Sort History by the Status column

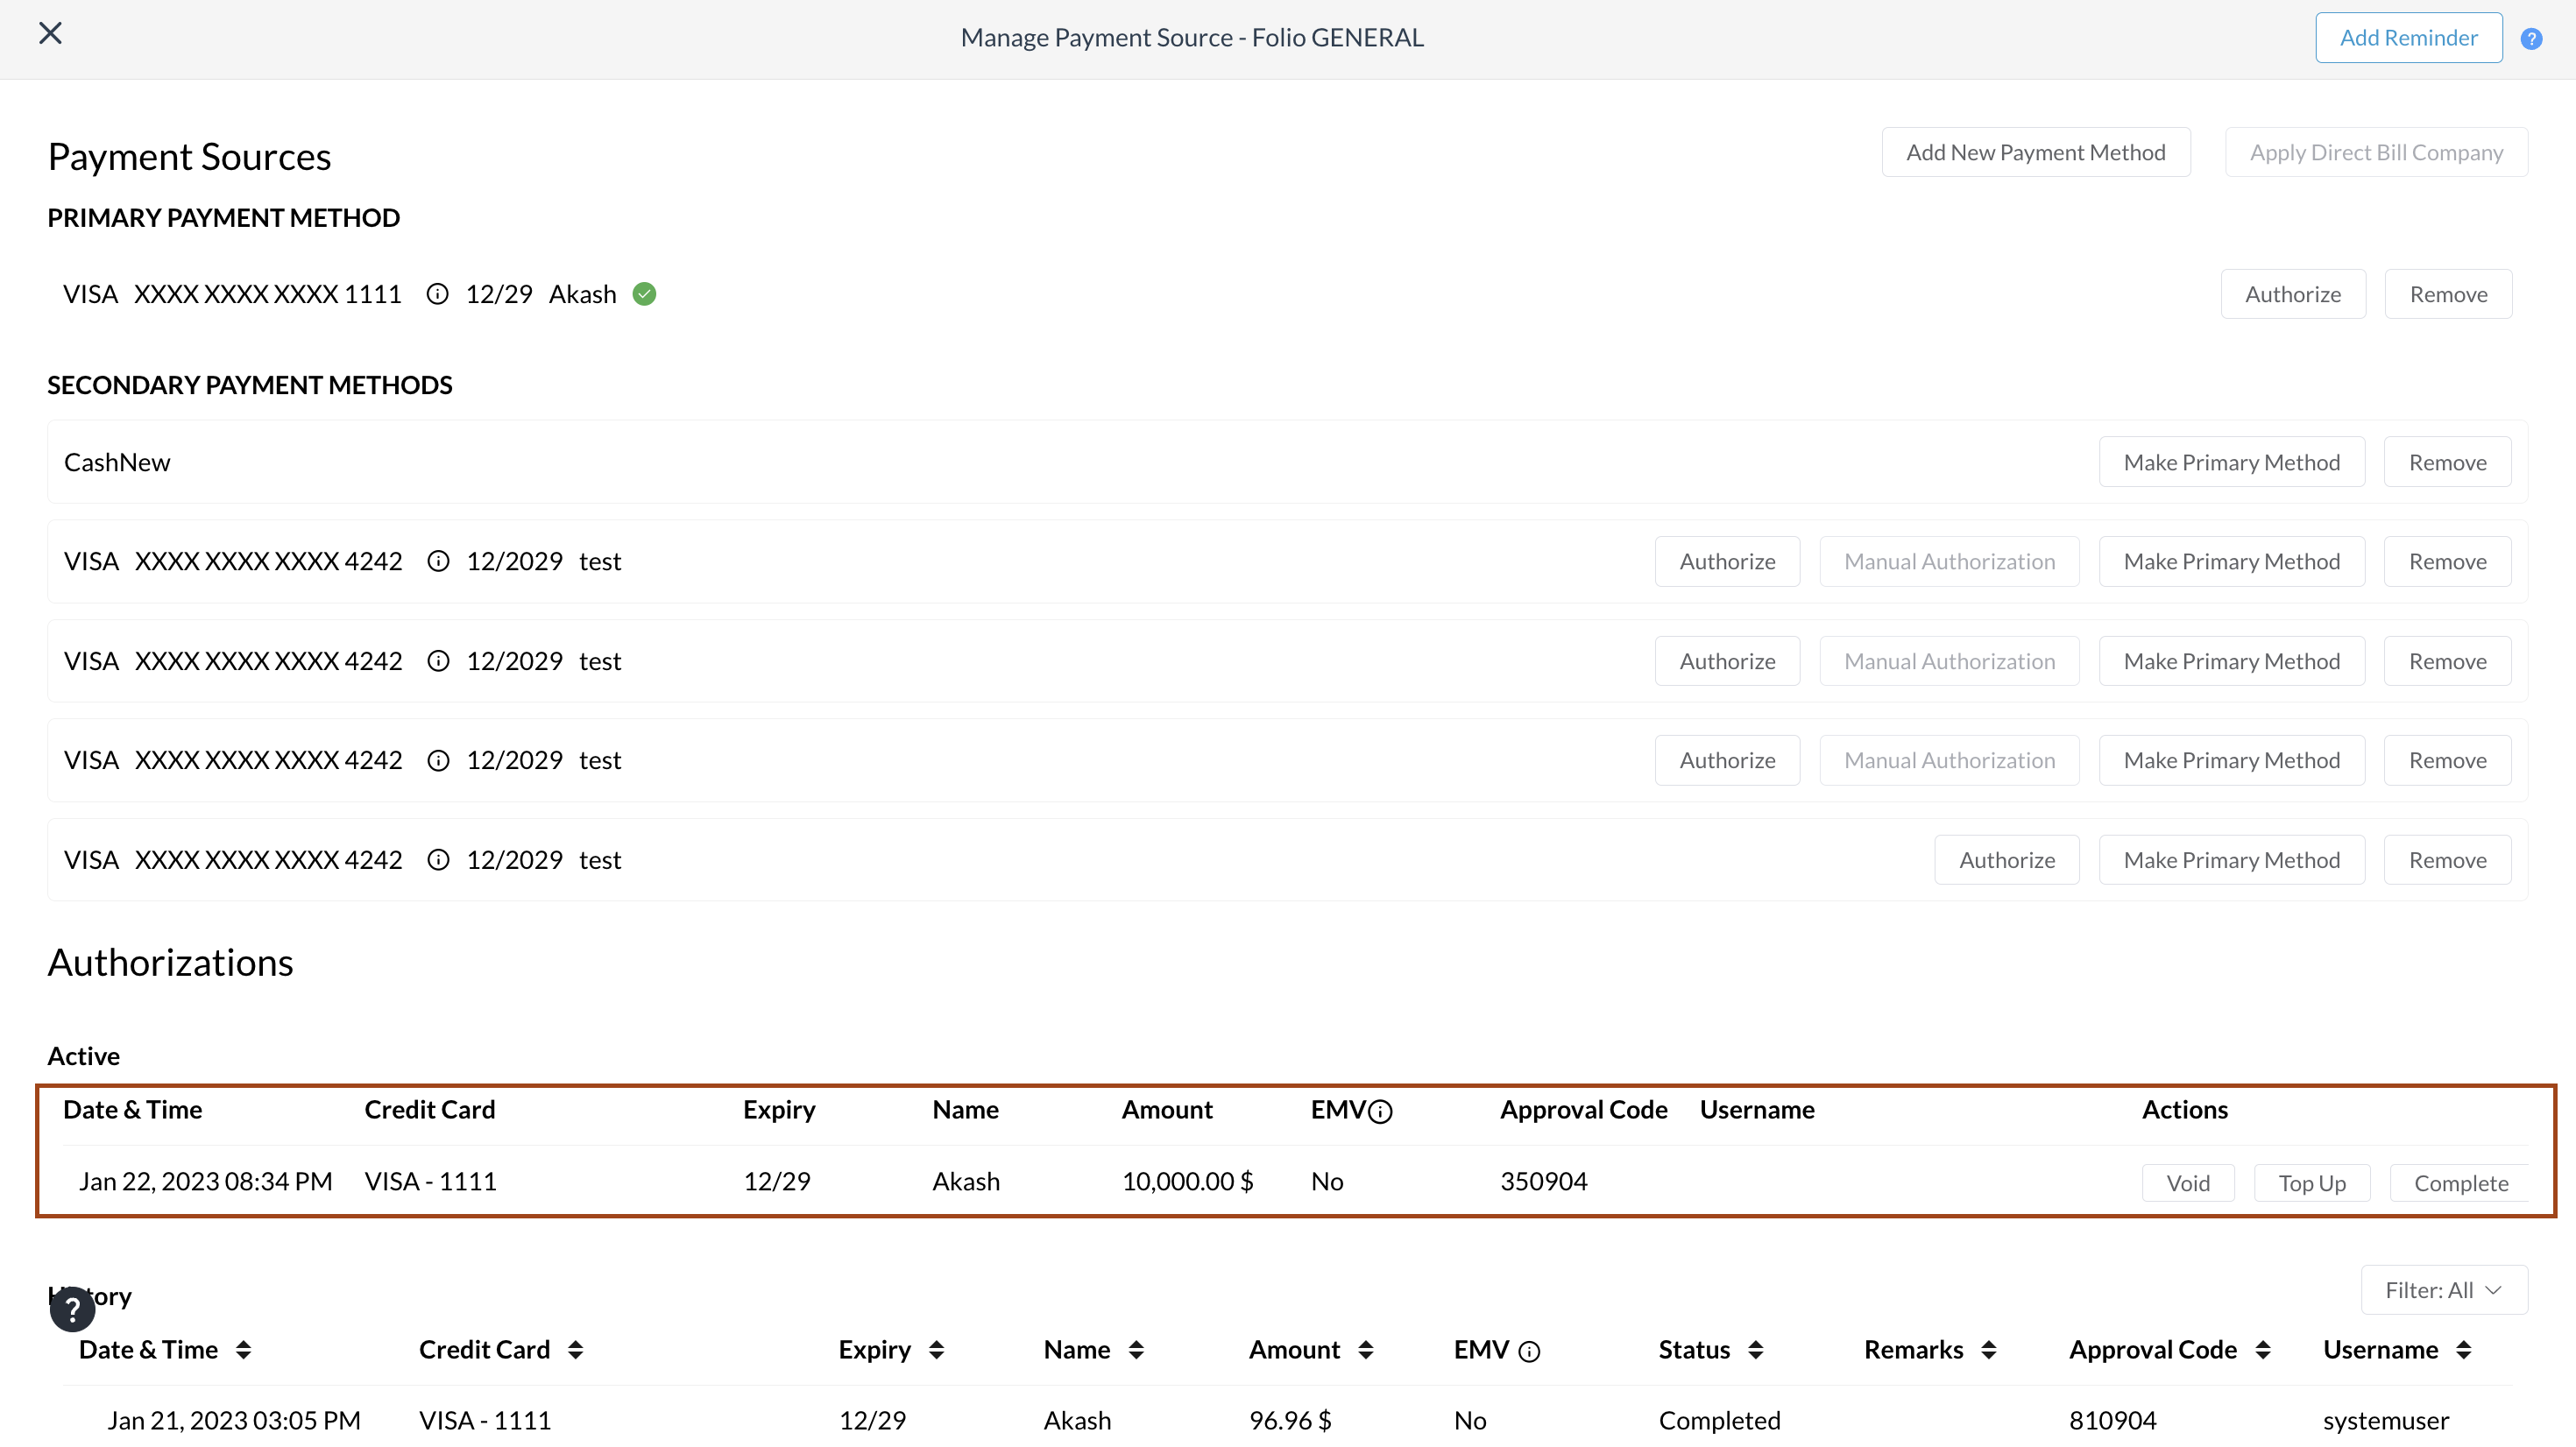pyautogui.click(x=1756, y=1350)
